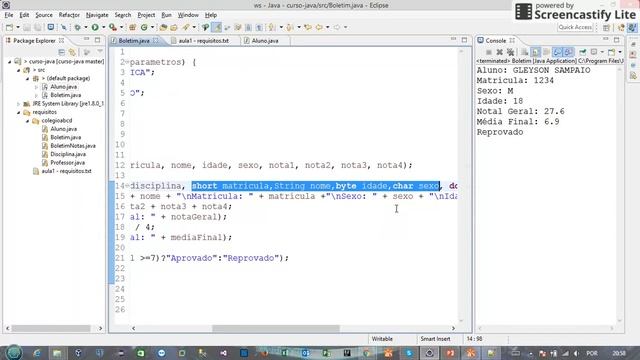640x360 pixels.
Task: Toggle Mark Occurrences highlighter icon
Action: 217,27
